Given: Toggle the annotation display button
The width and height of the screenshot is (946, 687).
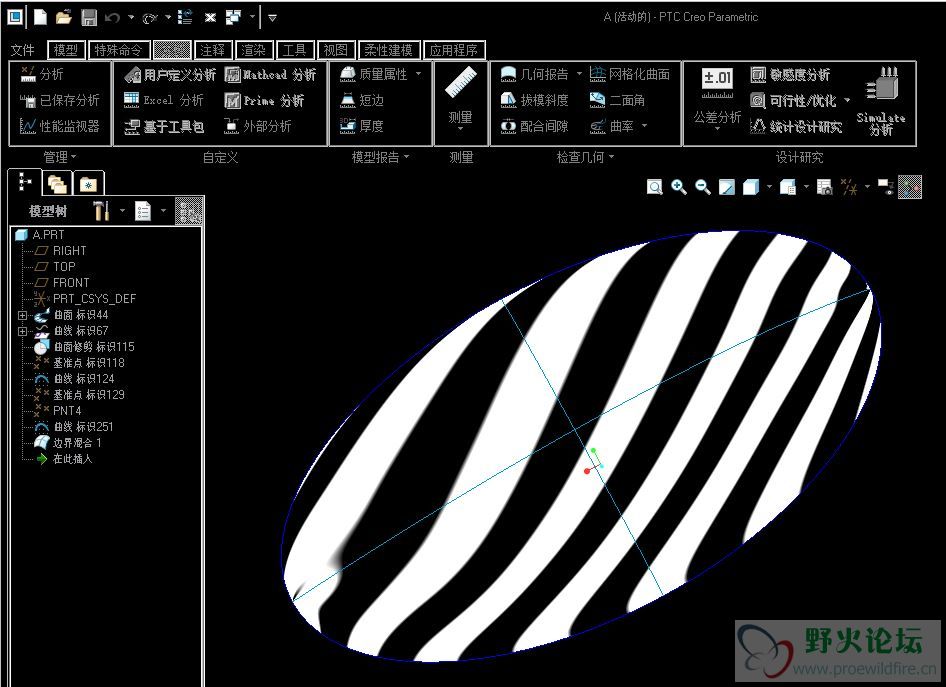Looking at the screenshot, I should [886, 187].
